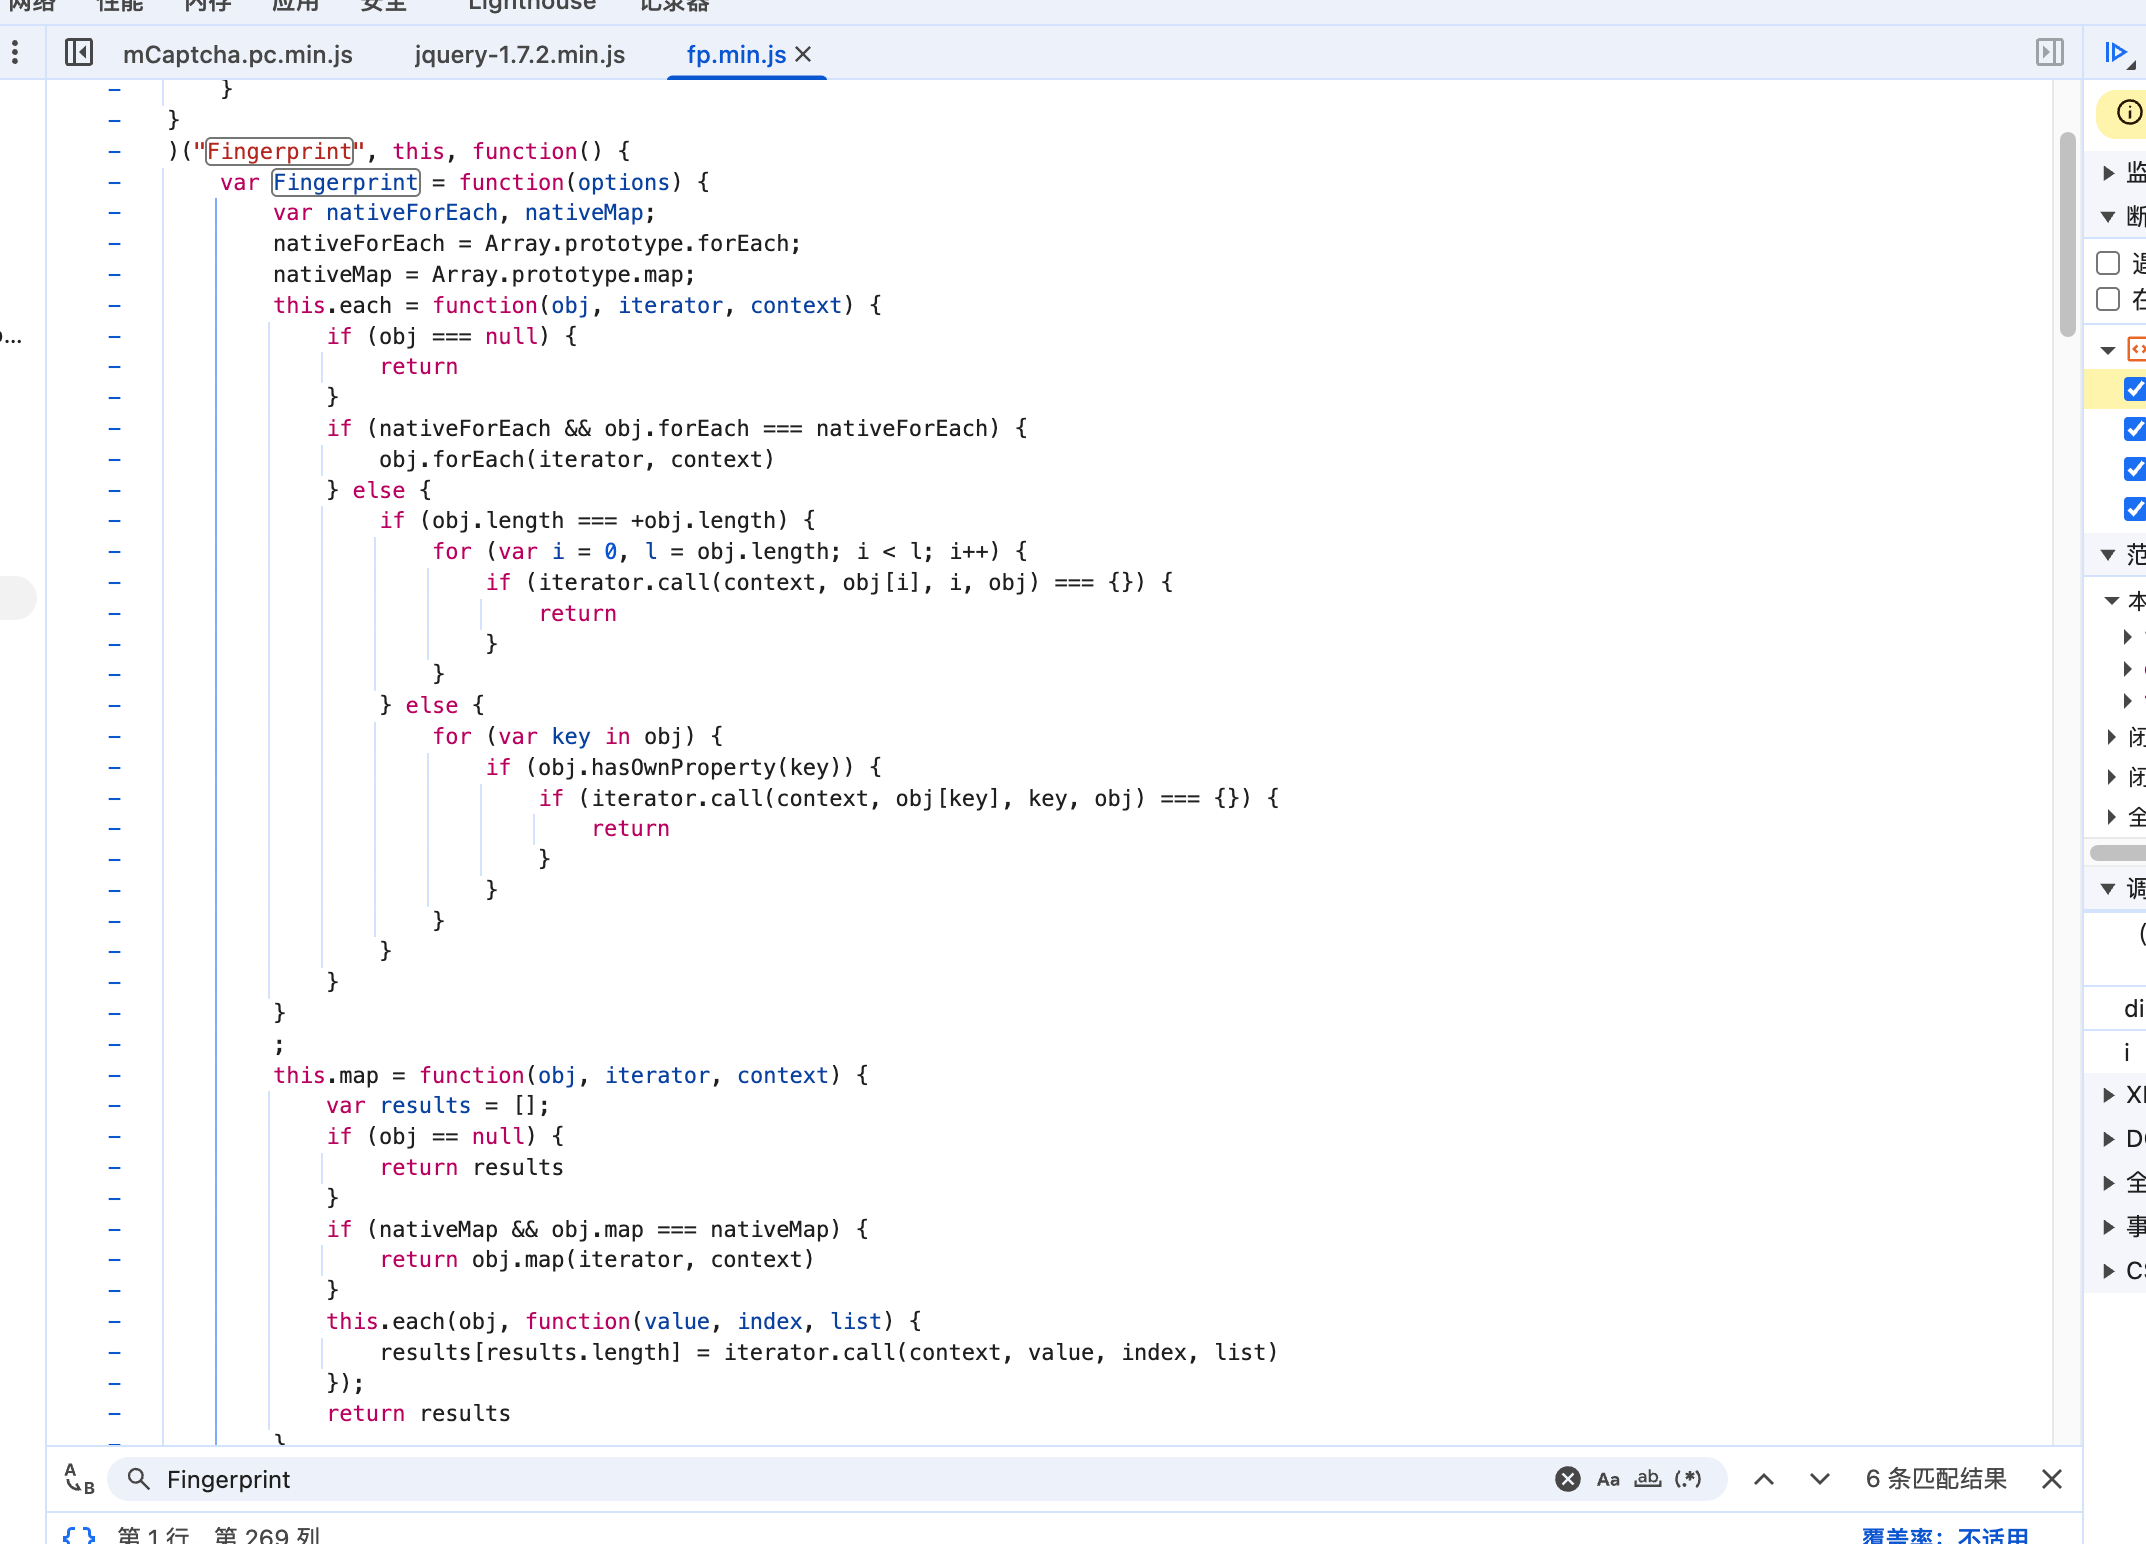Click the coverage '覆盖率：不适用' link

point(1945,1535)
